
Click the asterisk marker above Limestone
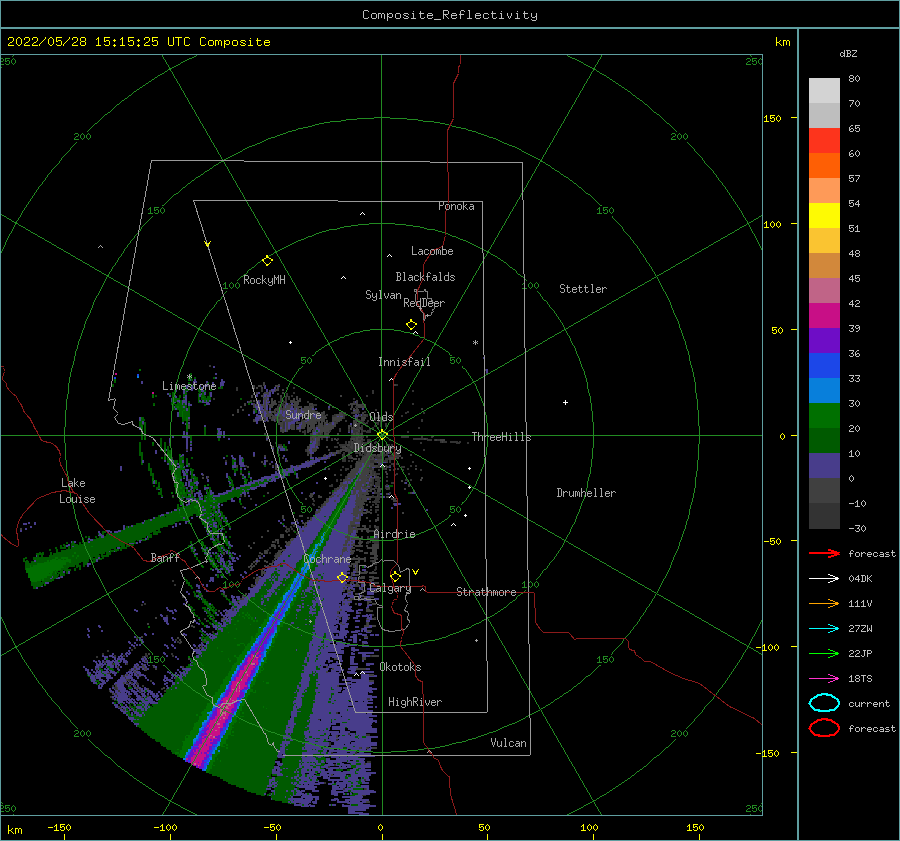189,377
